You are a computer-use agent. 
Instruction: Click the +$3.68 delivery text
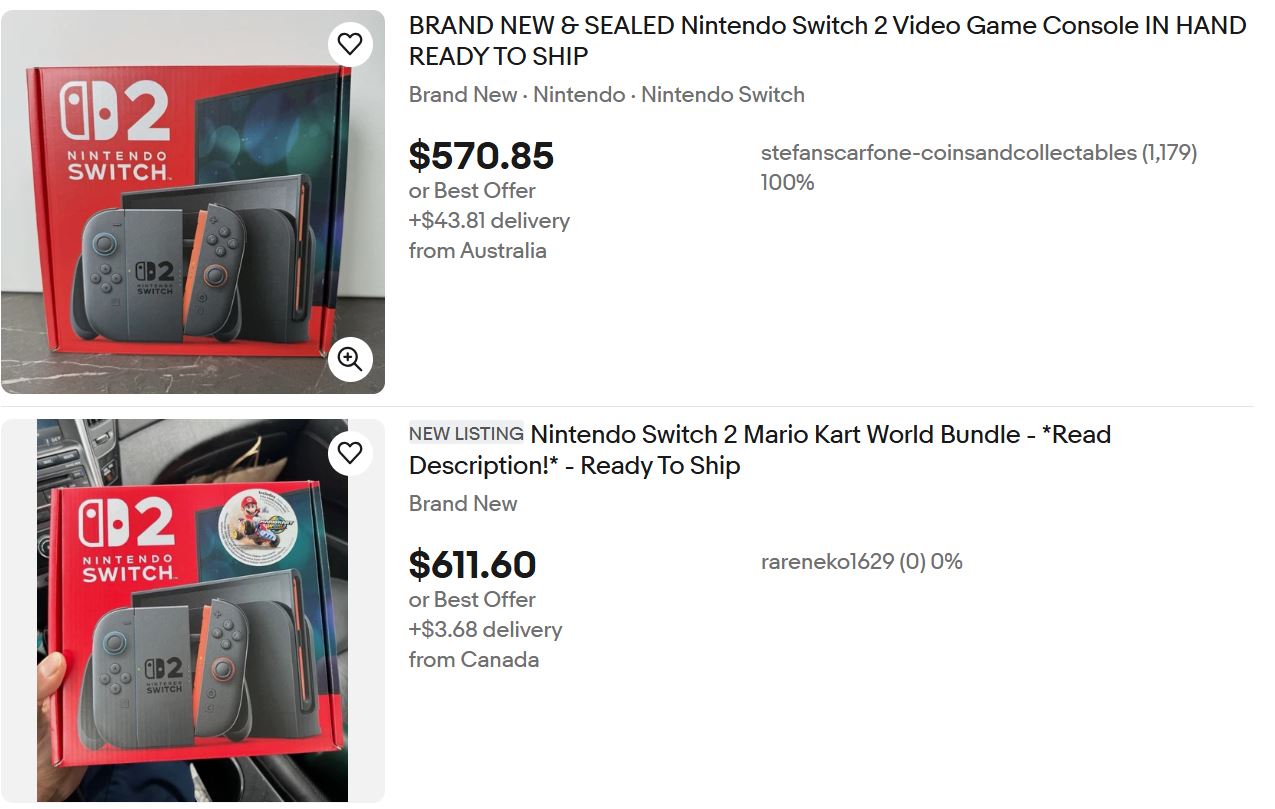485,630
